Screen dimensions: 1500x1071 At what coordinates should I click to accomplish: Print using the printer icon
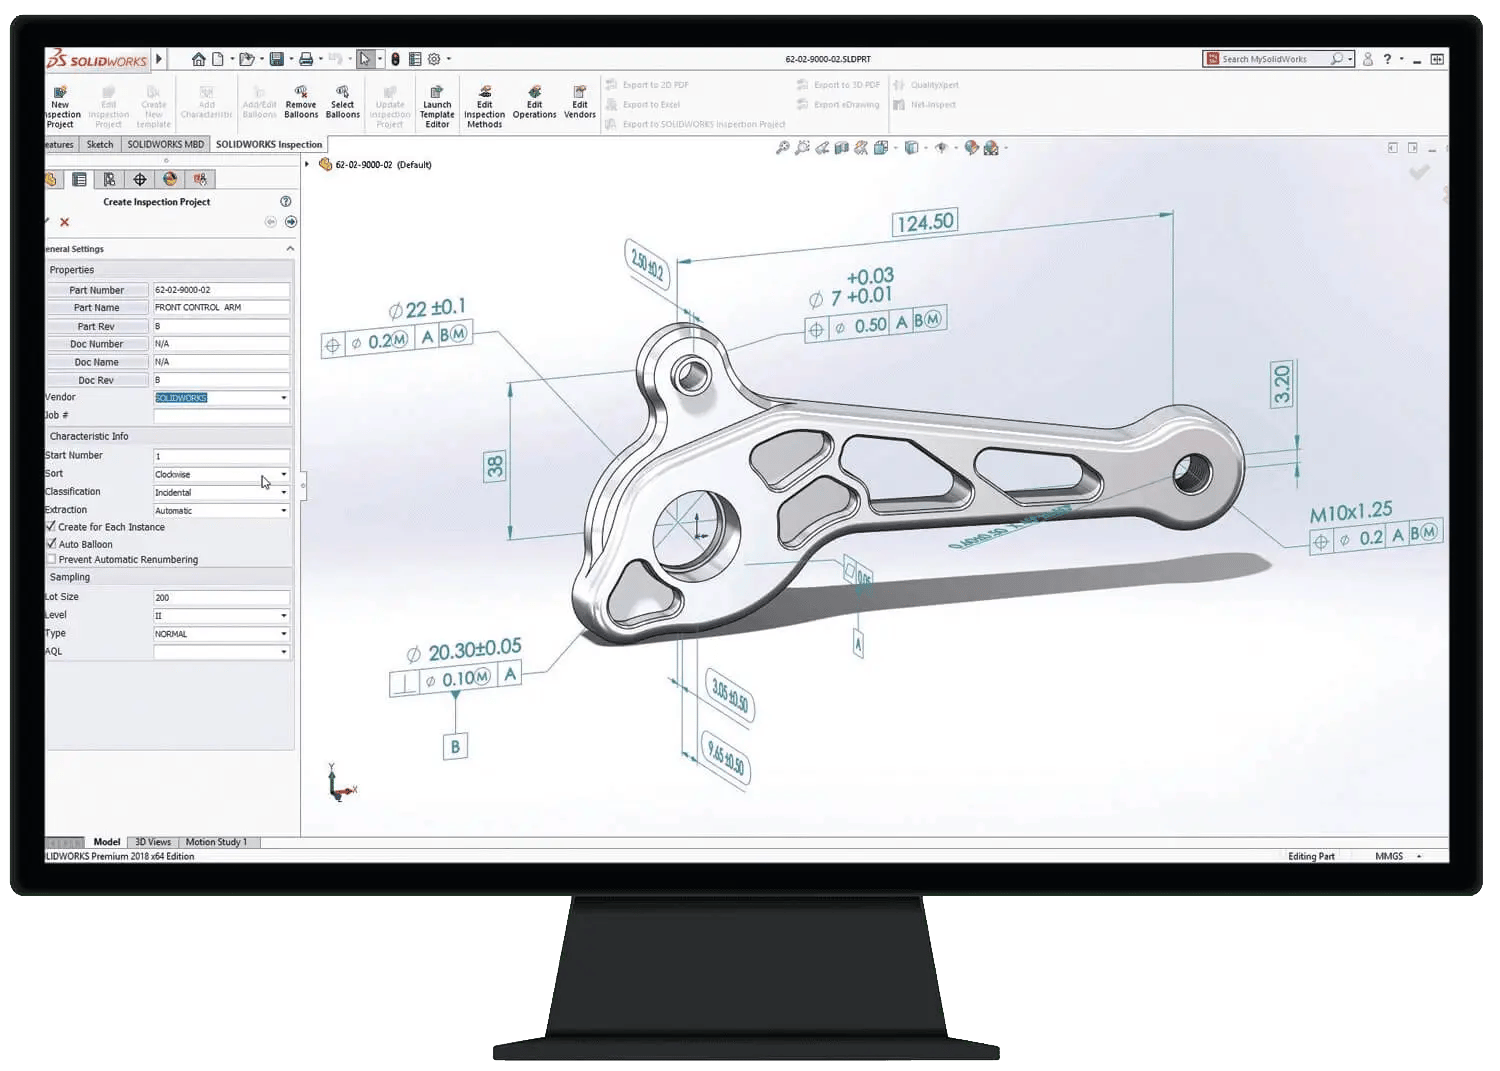(x=306, y=59)
